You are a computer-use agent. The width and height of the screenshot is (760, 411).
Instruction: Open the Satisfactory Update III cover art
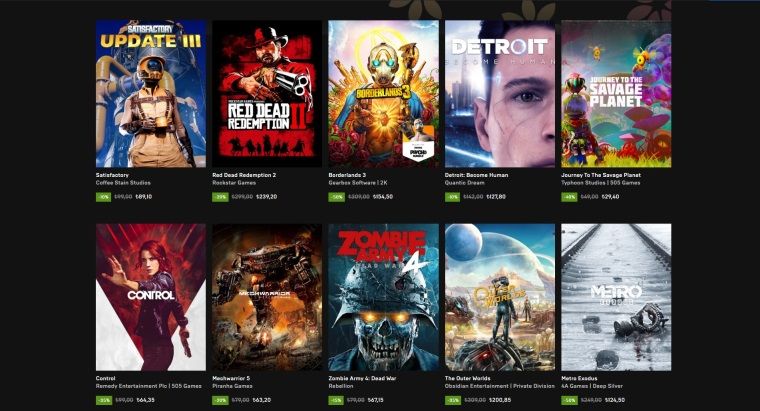point(151,94)
